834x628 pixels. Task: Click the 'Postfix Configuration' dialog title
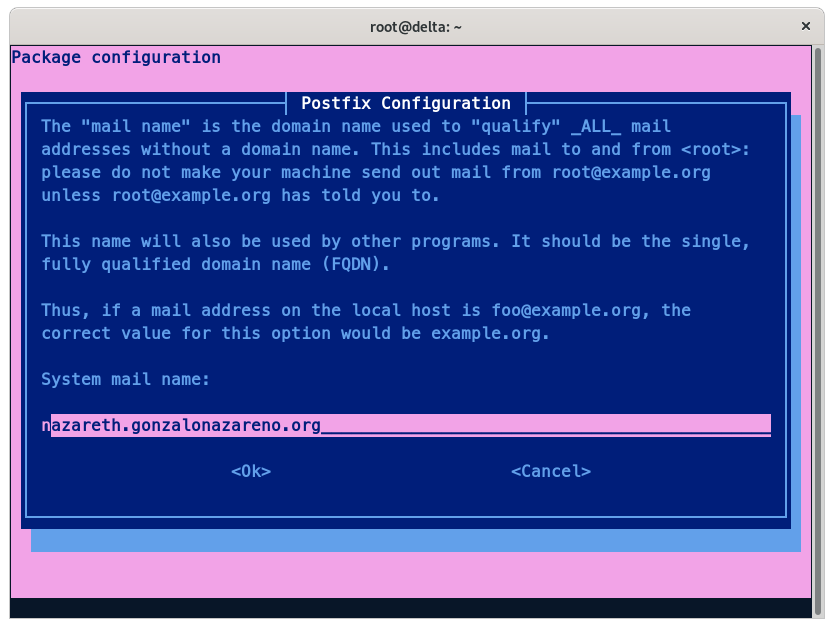pyautogui.click(x=405, y=103)
